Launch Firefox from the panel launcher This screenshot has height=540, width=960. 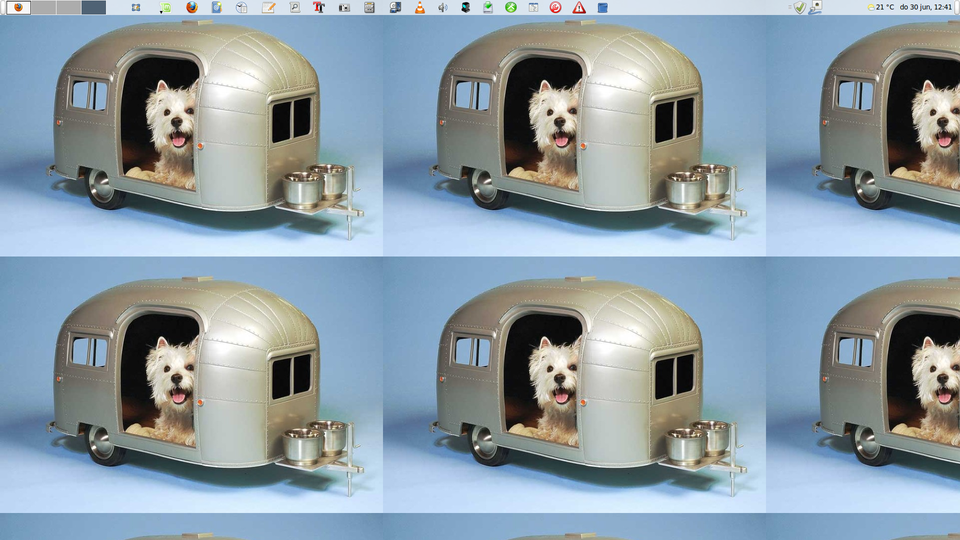pos(192,7)
